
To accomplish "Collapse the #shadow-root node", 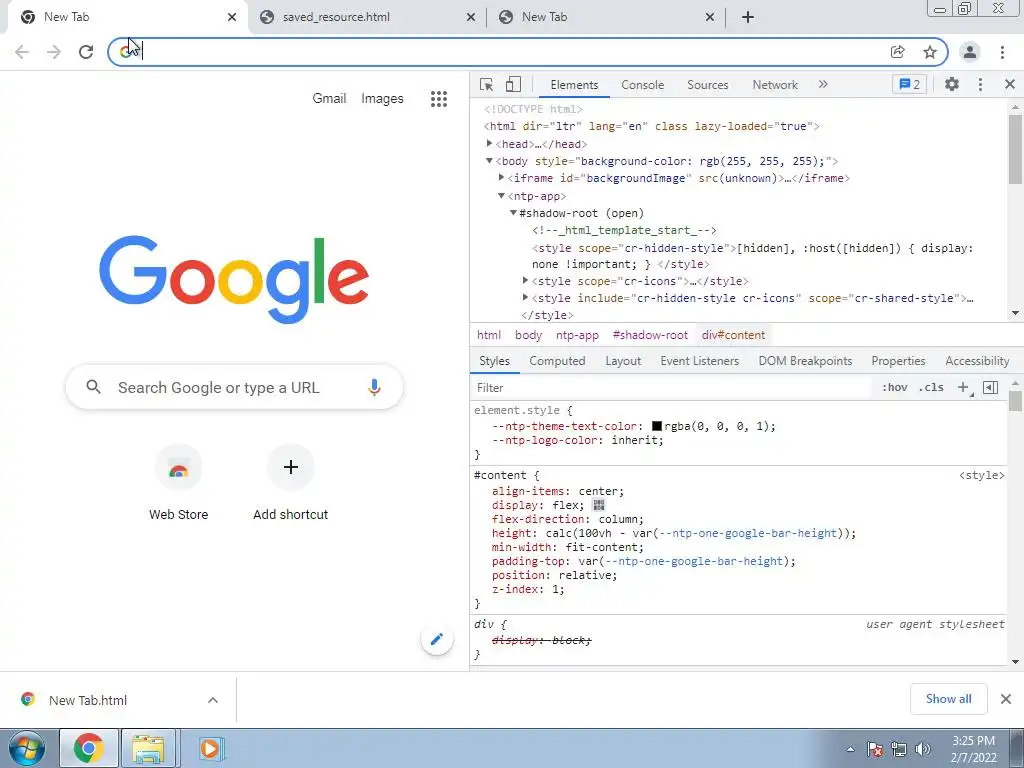I will pos(513,213).
